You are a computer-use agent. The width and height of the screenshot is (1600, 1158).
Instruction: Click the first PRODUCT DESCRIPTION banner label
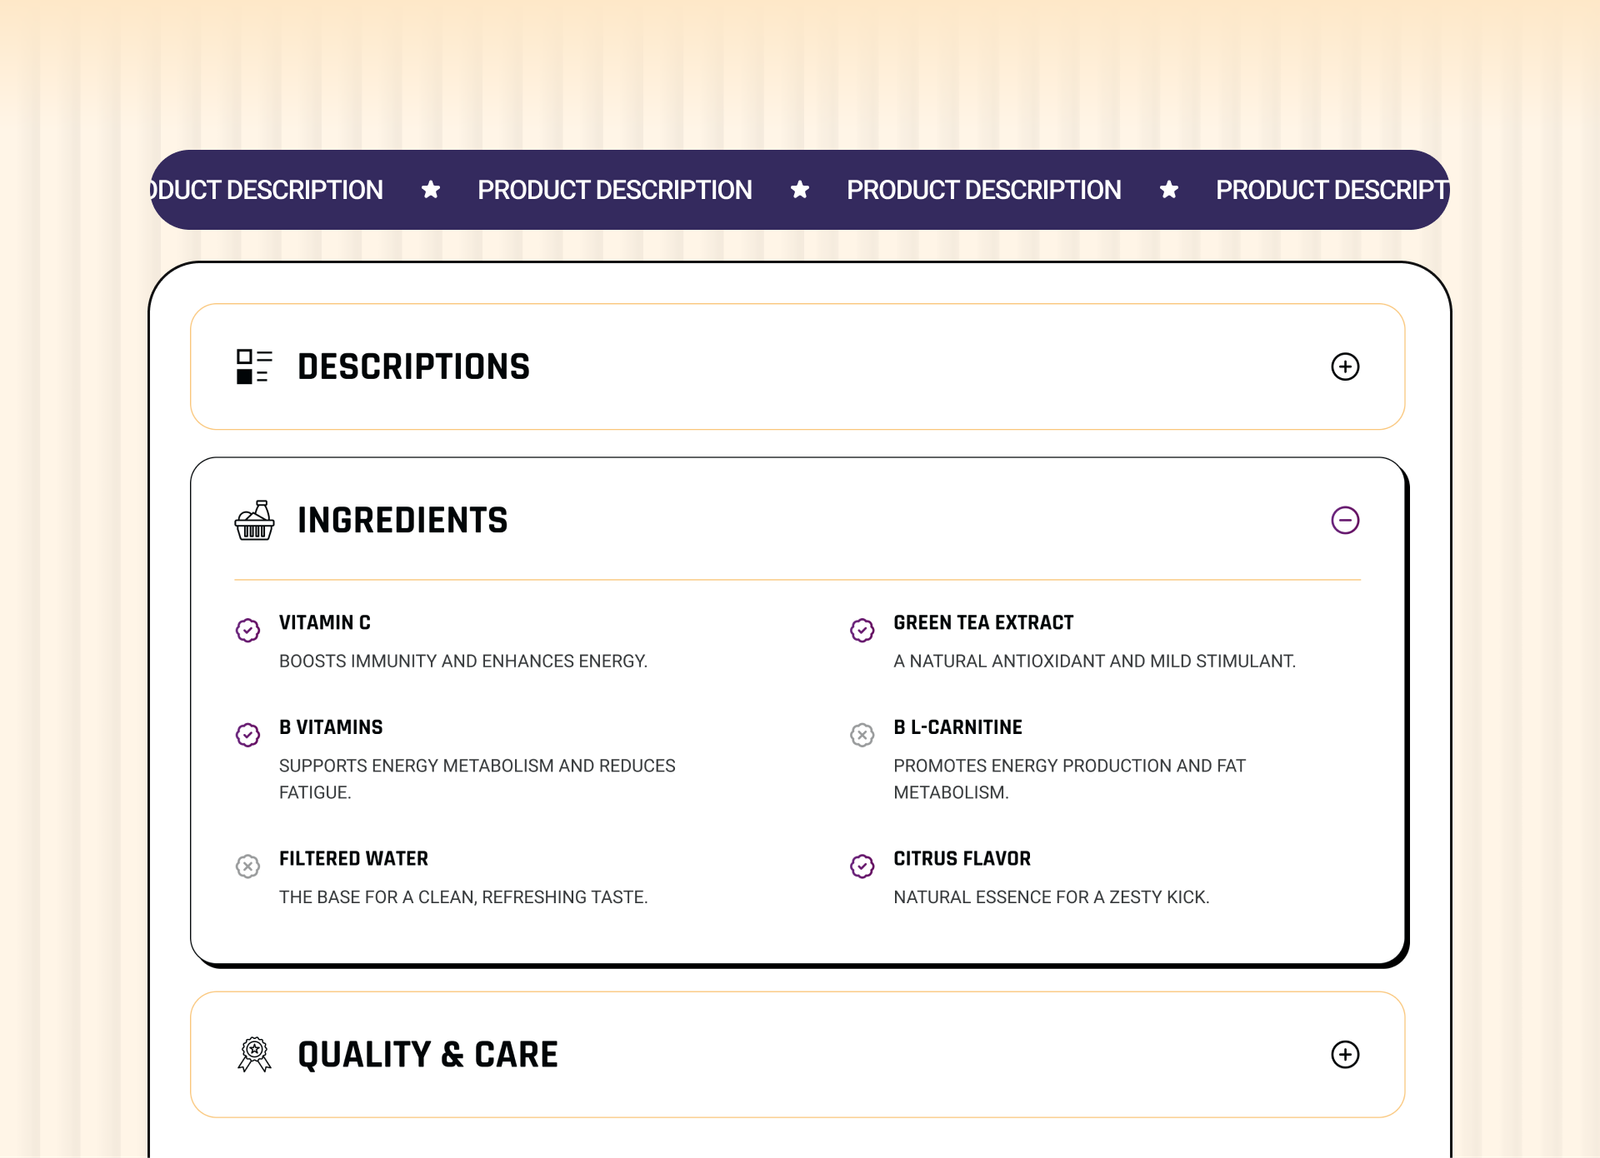pos(265,189)
